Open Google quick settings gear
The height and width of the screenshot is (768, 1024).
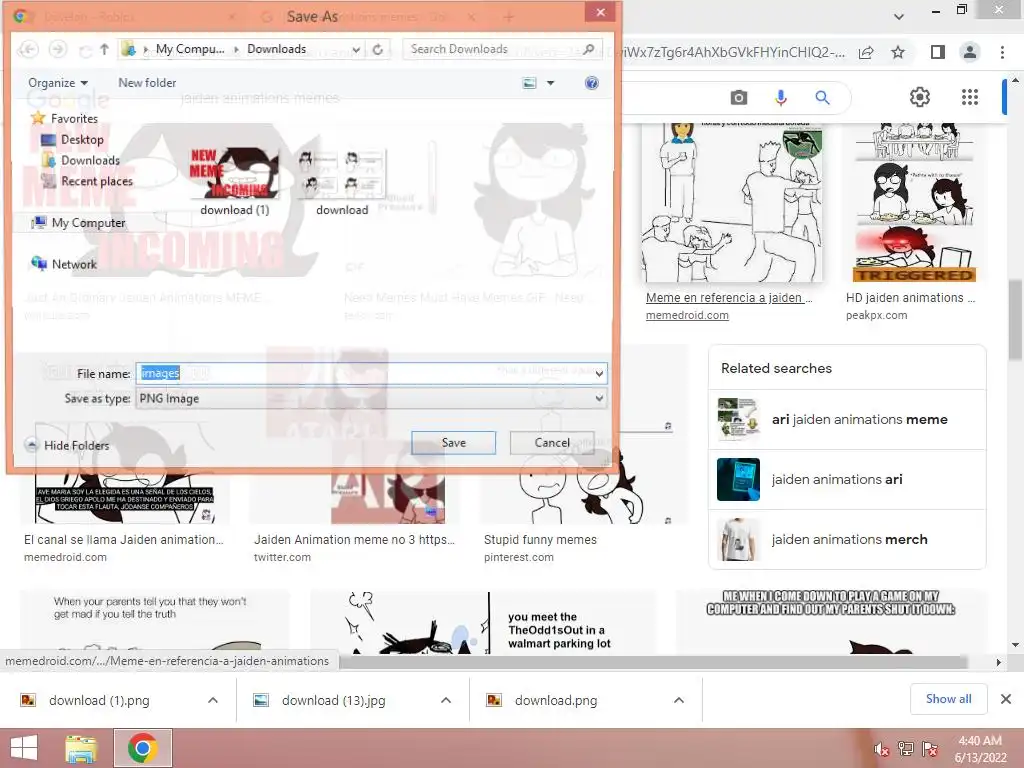coord(920,97)
